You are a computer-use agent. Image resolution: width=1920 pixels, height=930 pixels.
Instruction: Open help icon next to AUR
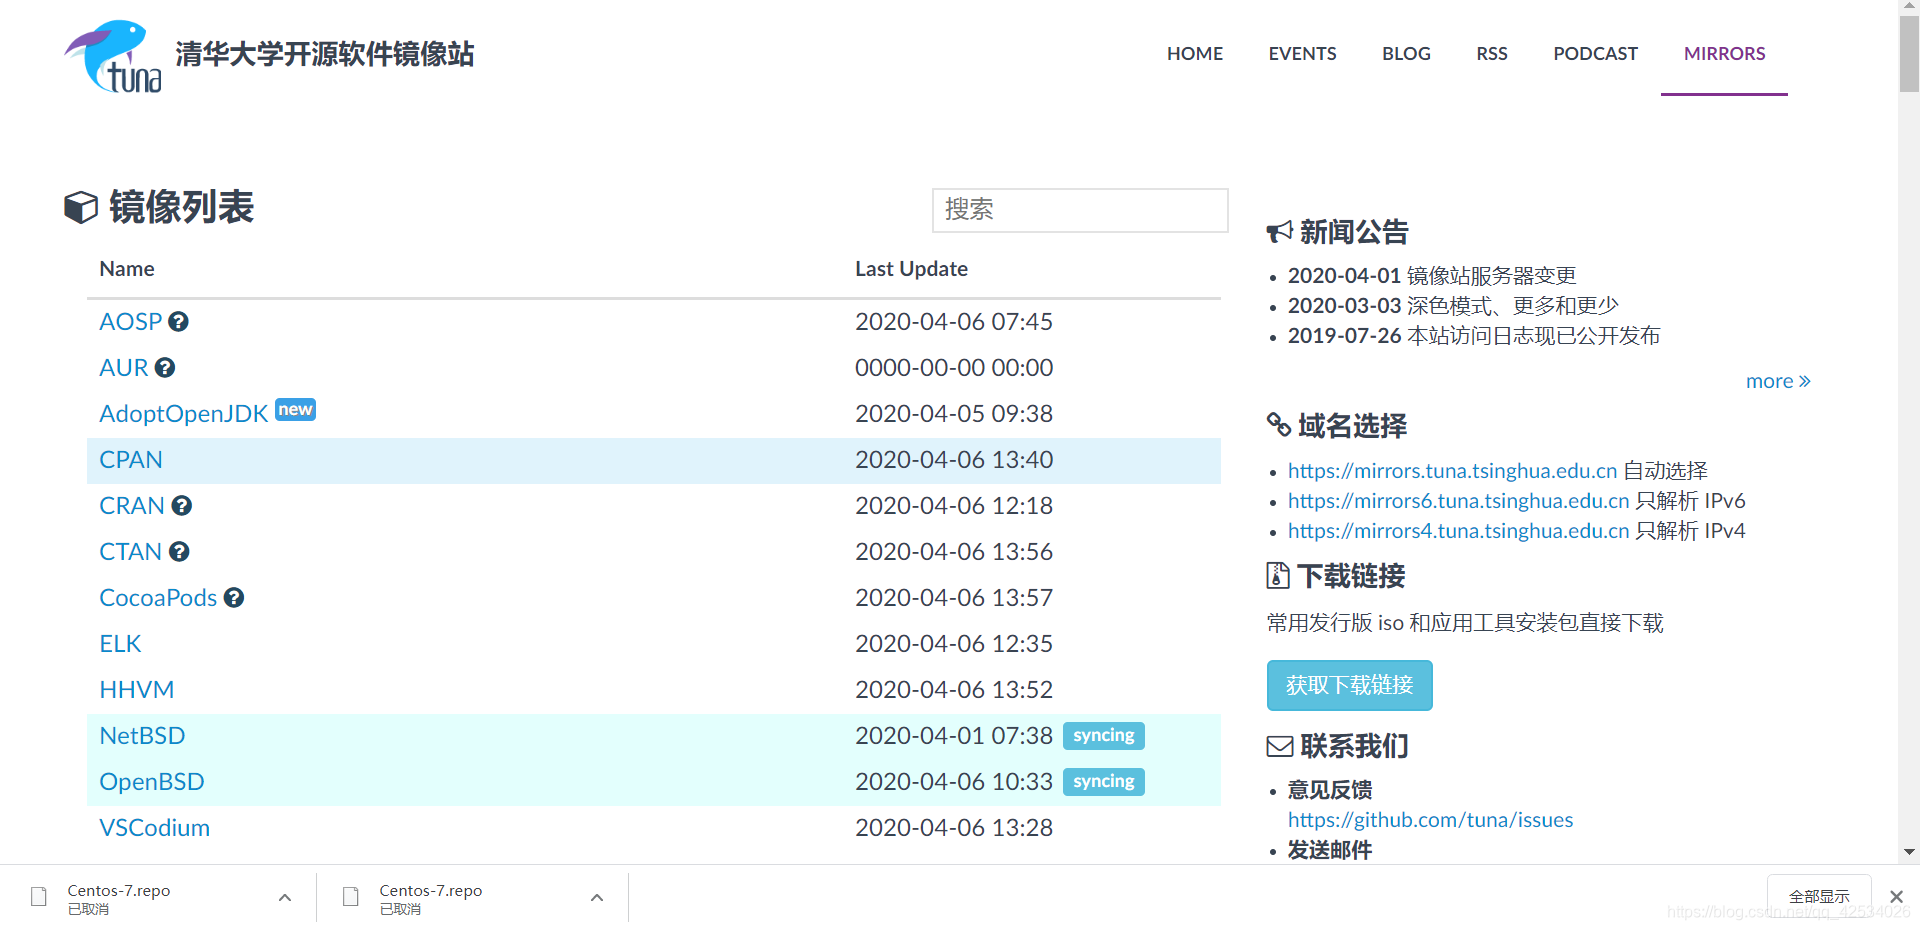pyautogui.click(x=165, y=368)
